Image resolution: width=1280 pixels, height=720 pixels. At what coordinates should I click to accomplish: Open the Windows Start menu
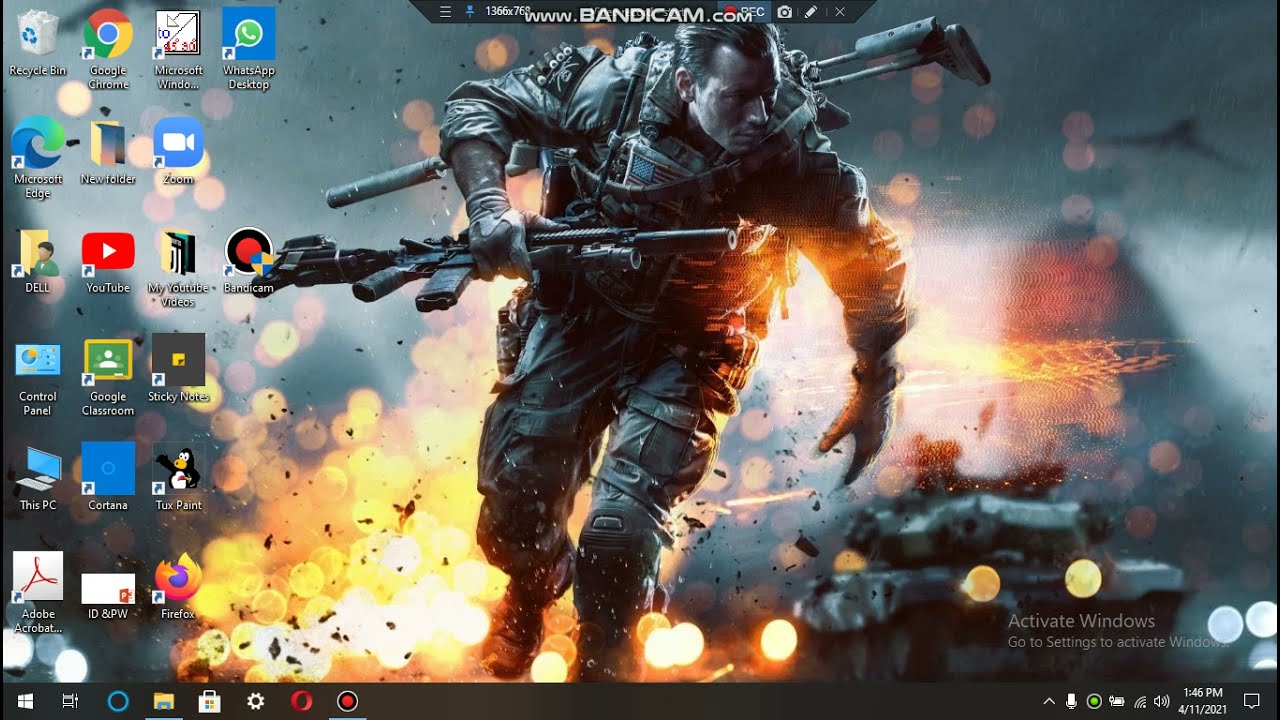click(25, 701)
